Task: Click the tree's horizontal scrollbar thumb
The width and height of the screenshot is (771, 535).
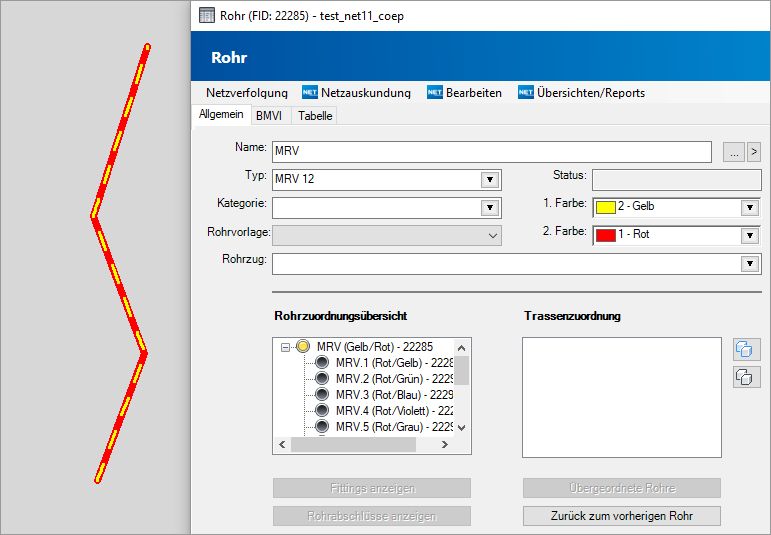Action: pos(353,445)
